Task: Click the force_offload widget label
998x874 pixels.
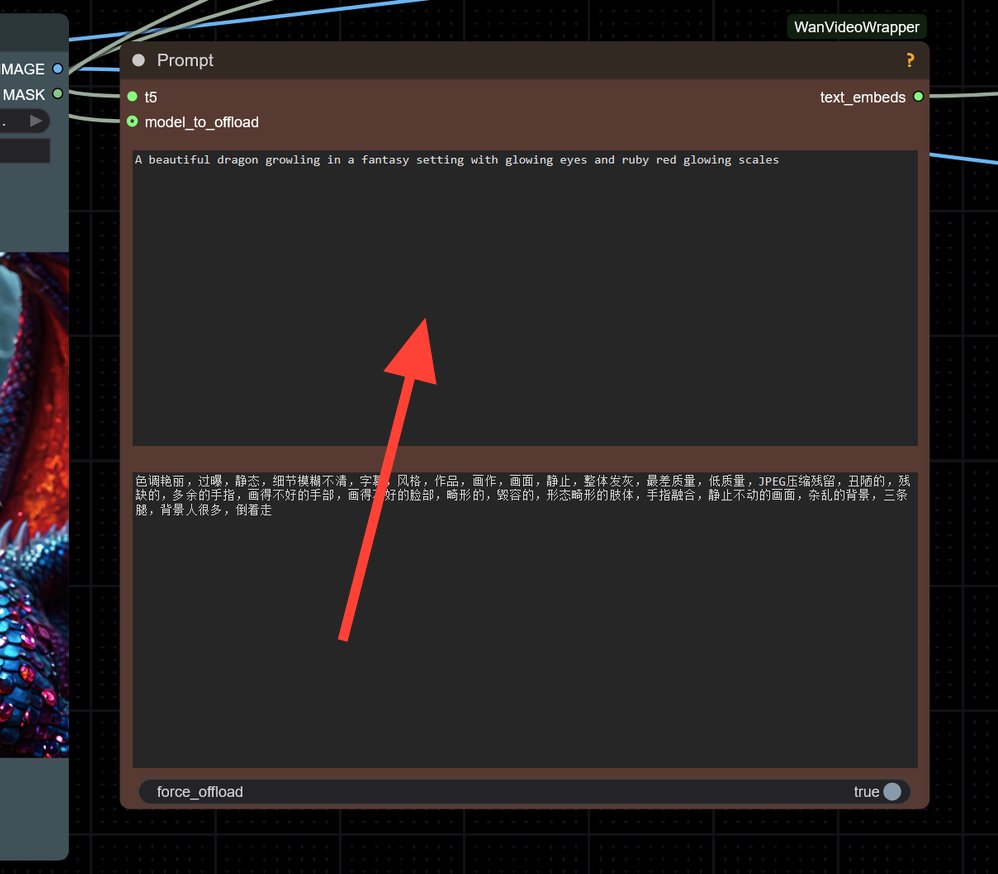Action: pos(199,791)
